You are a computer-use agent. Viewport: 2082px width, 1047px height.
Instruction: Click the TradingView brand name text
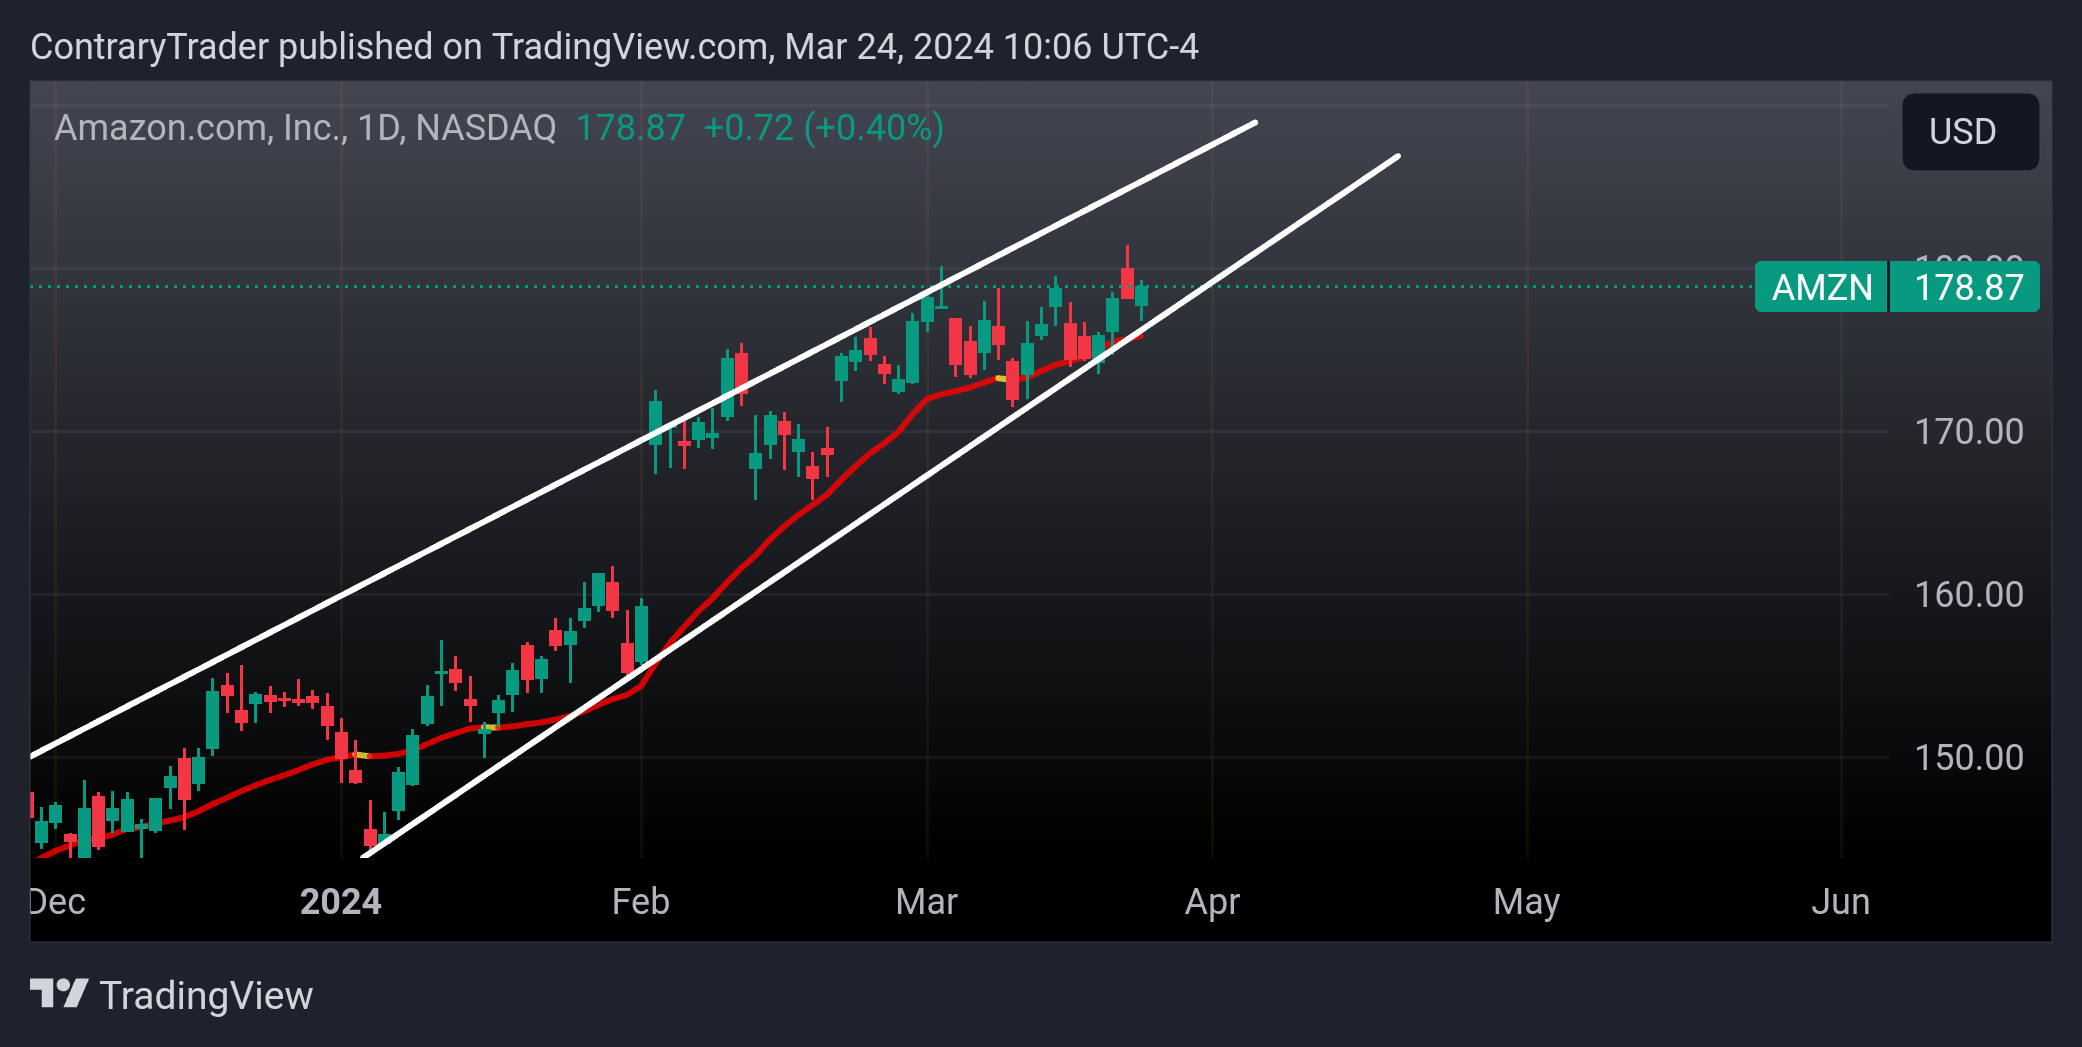206,995
